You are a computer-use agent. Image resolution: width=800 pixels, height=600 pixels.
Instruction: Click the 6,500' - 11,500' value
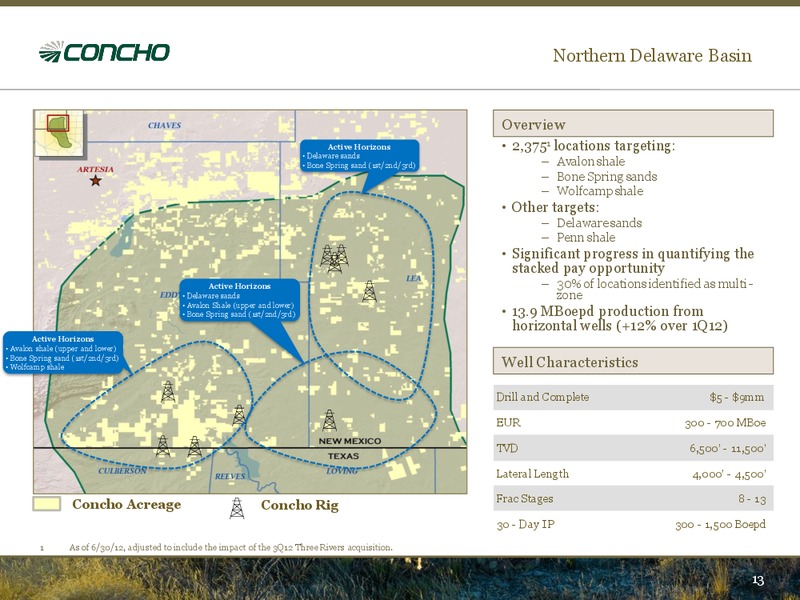[728, 448]
